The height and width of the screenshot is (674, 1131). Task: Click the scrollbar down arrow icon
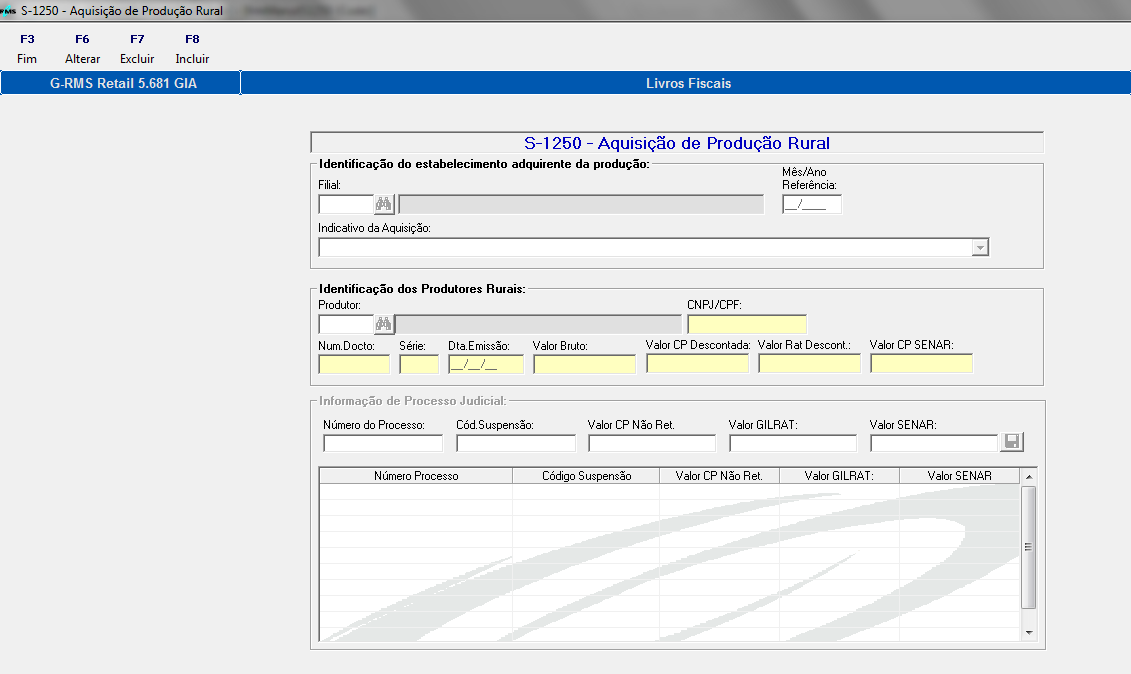pyautogui.click(x=1028, y=631)
